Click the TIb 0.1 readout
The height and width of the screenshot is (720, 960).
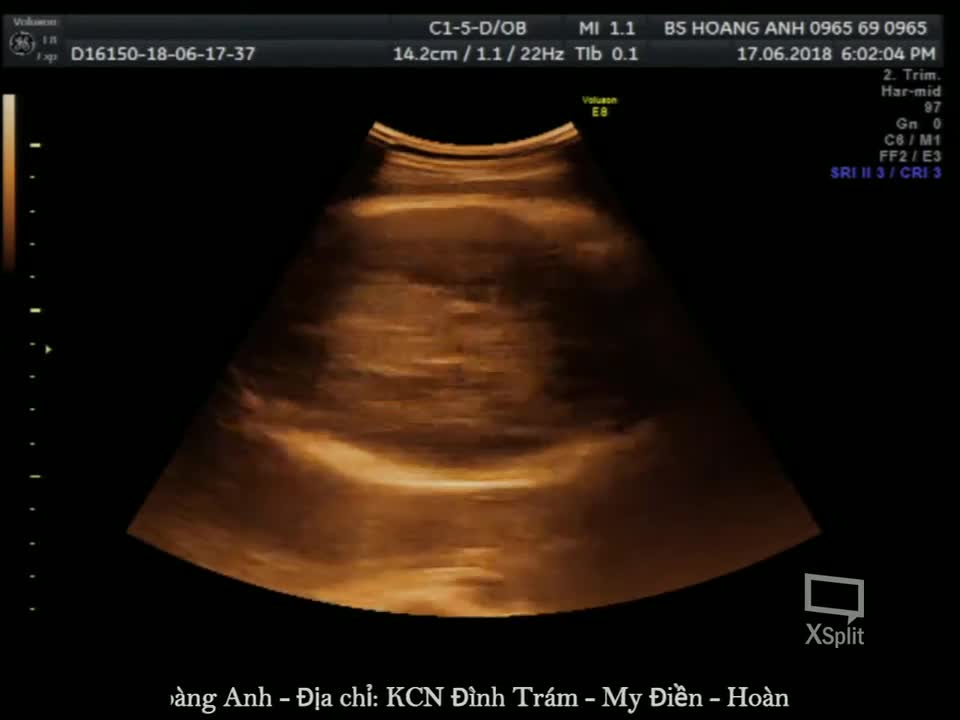(607, 54)
